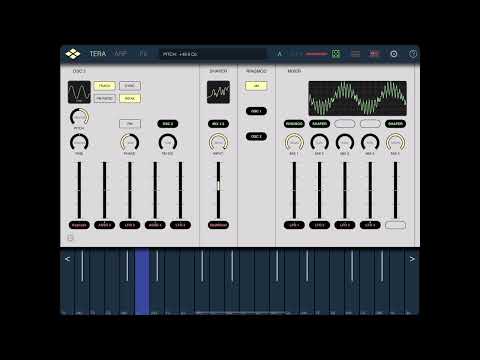Open the Shaper MIX source selector
This screenshot has width=480, height=360.
(x=218, y=124)
